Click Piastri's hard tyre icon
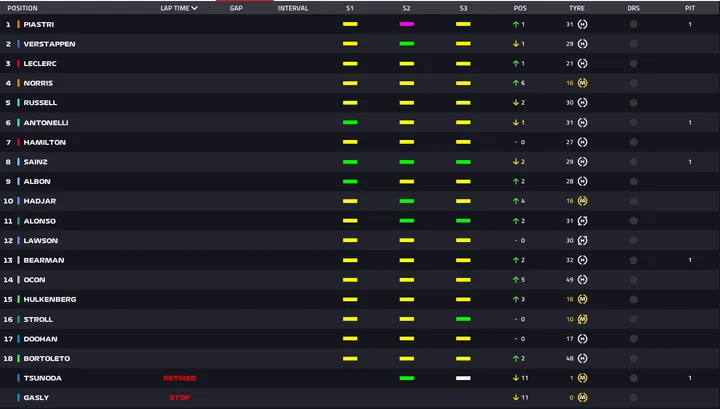 (582, 24)
